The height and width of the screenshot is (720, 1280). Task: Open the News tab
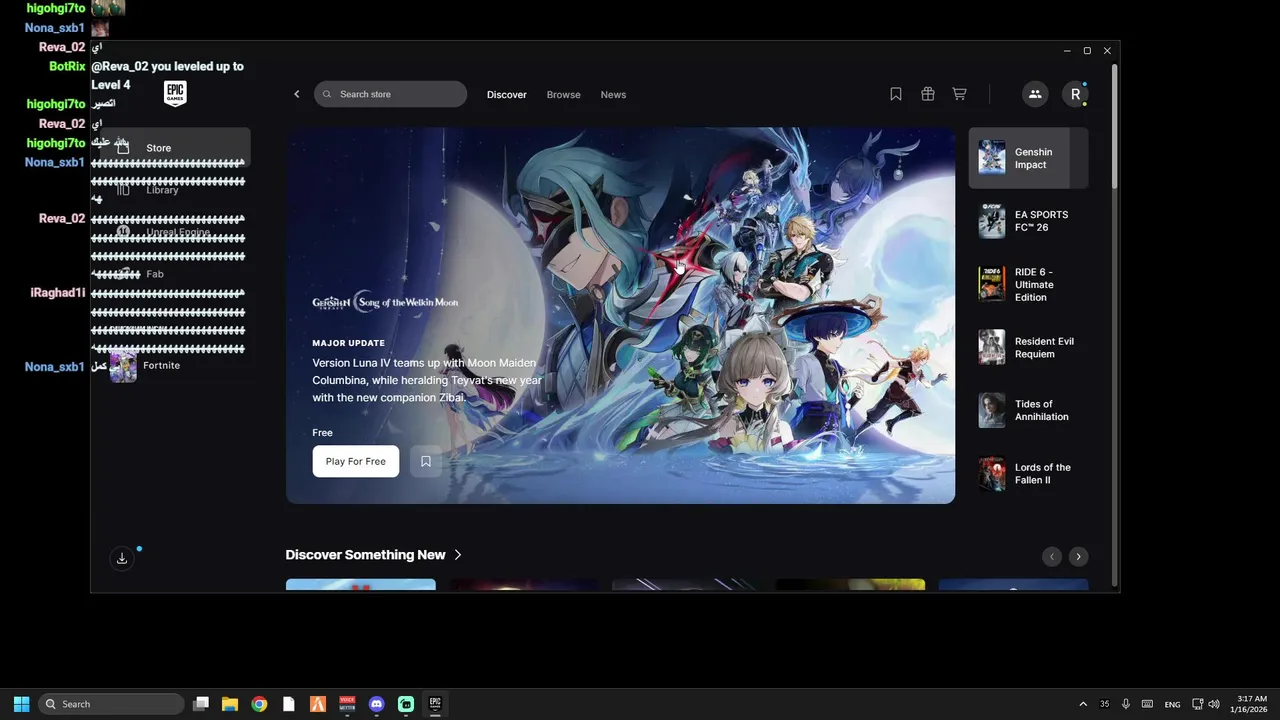coord(613,94)
